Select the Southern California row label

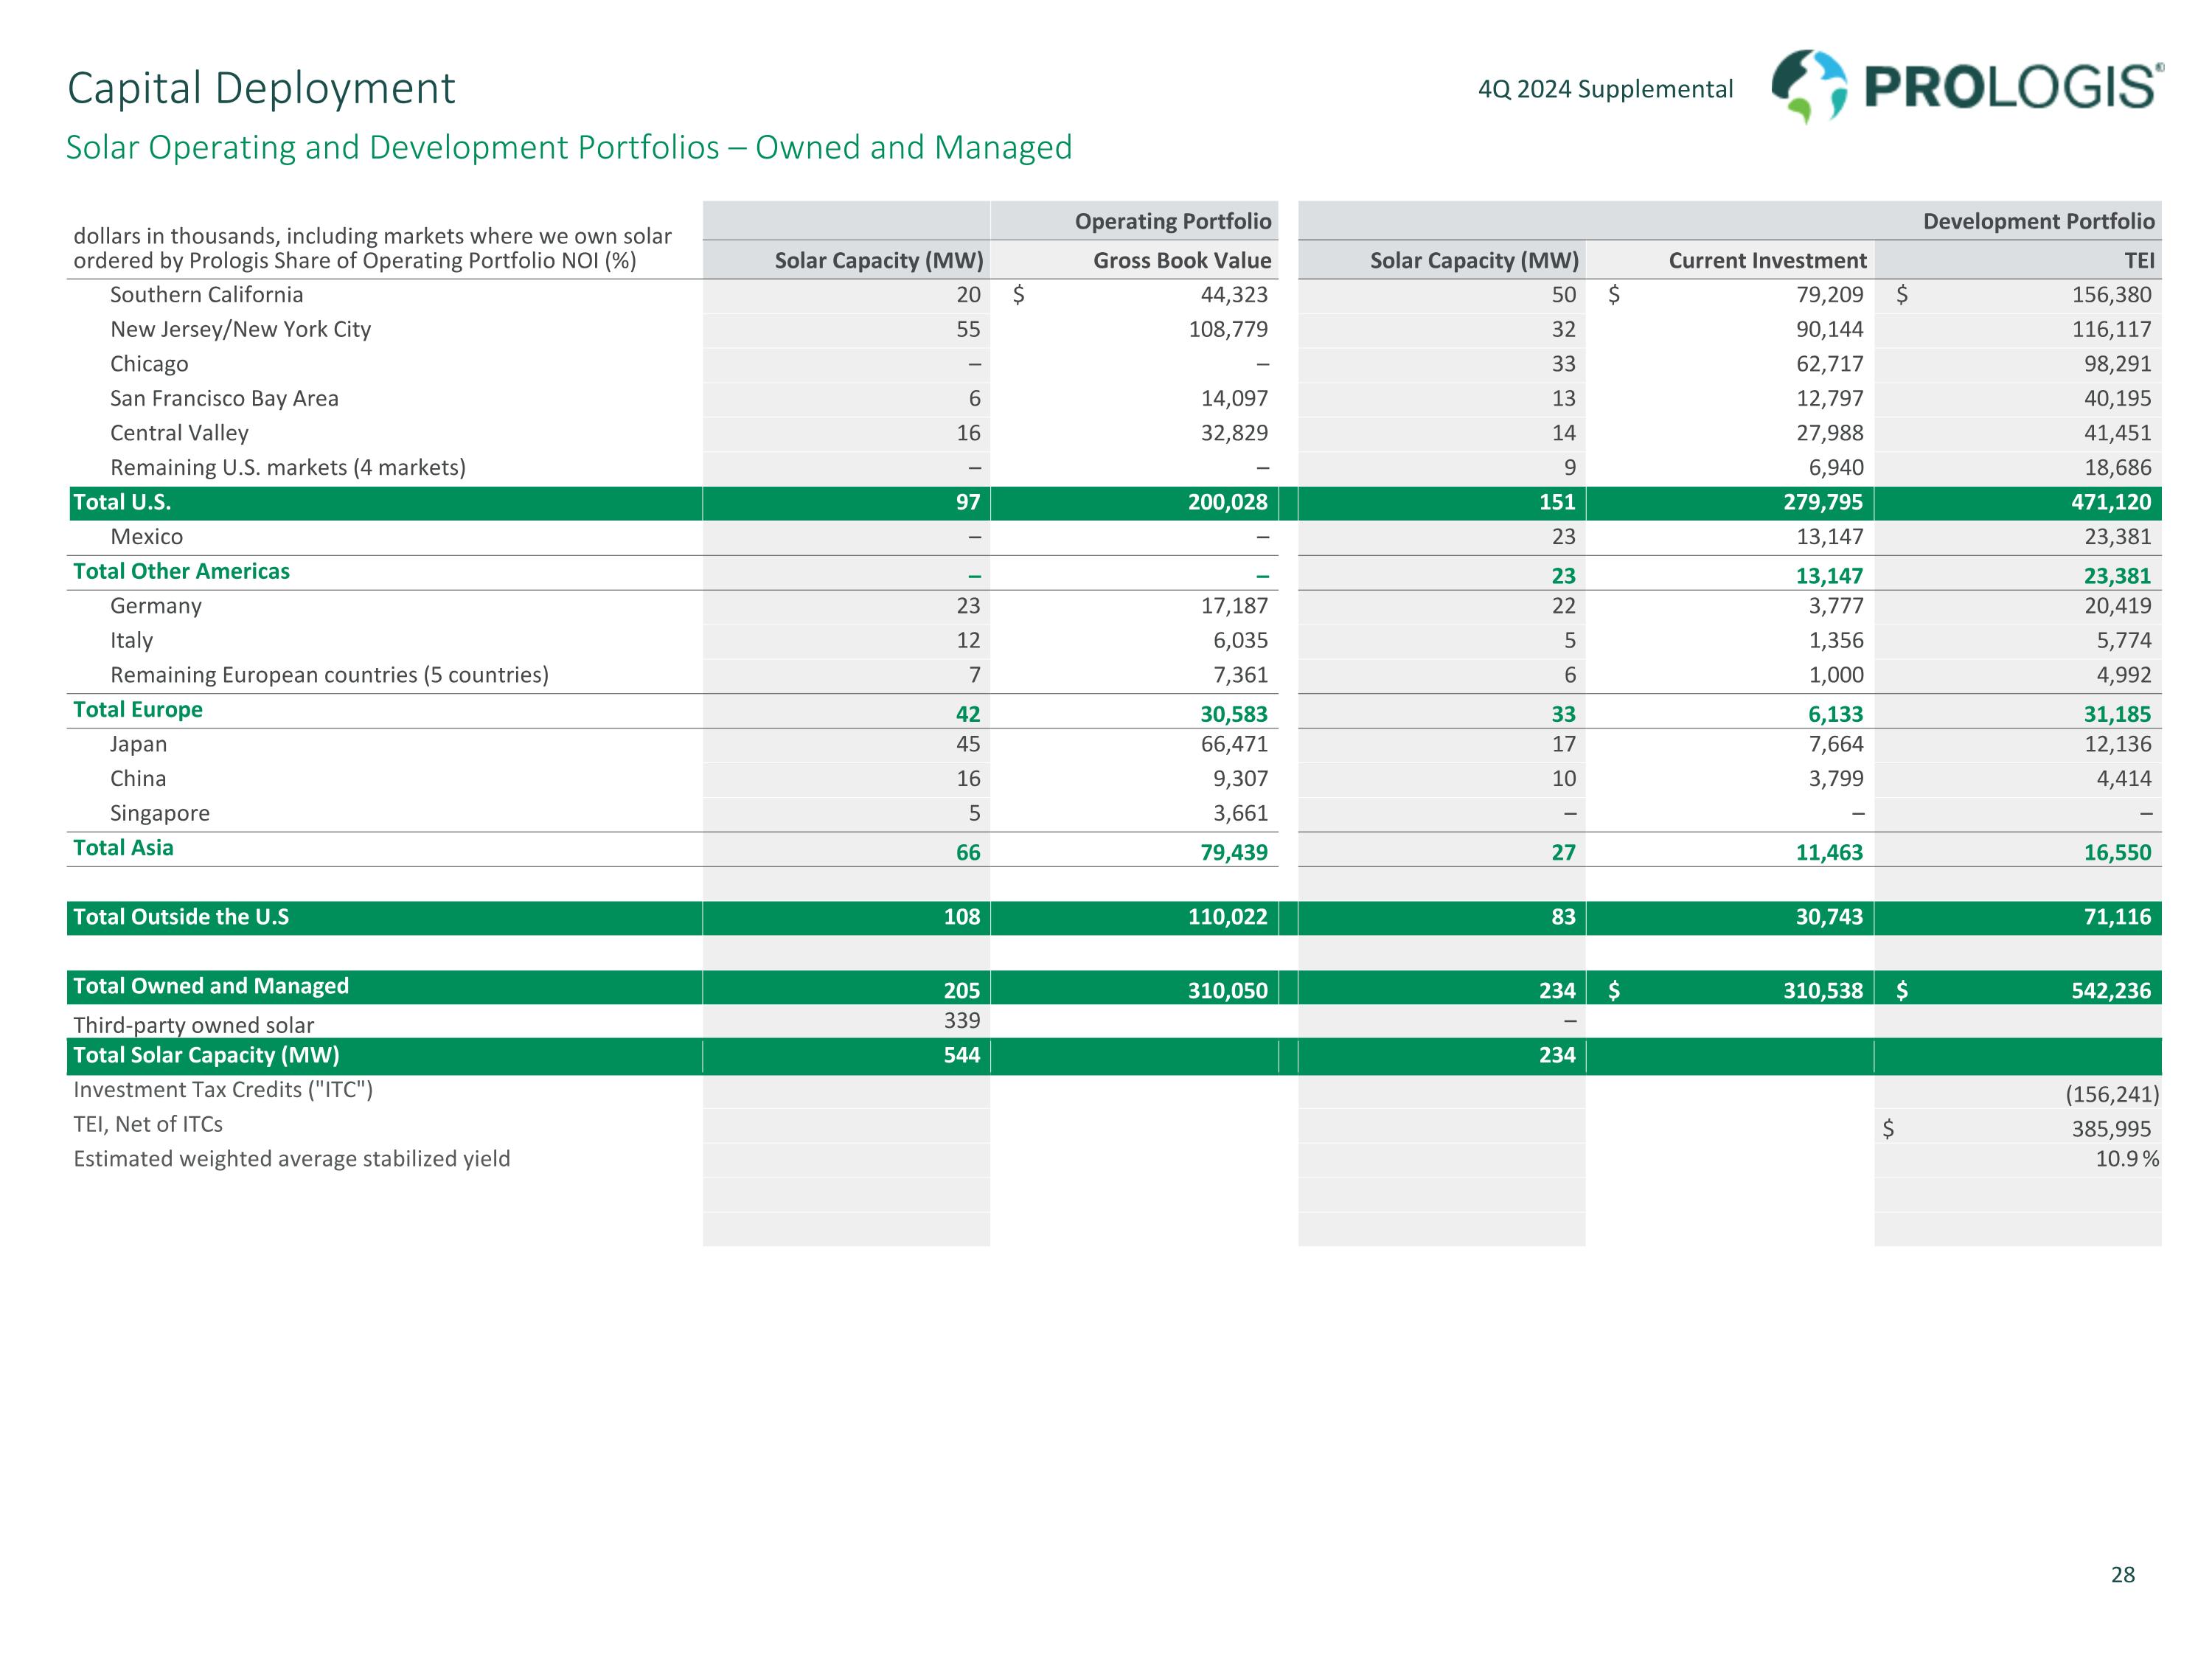206,295
